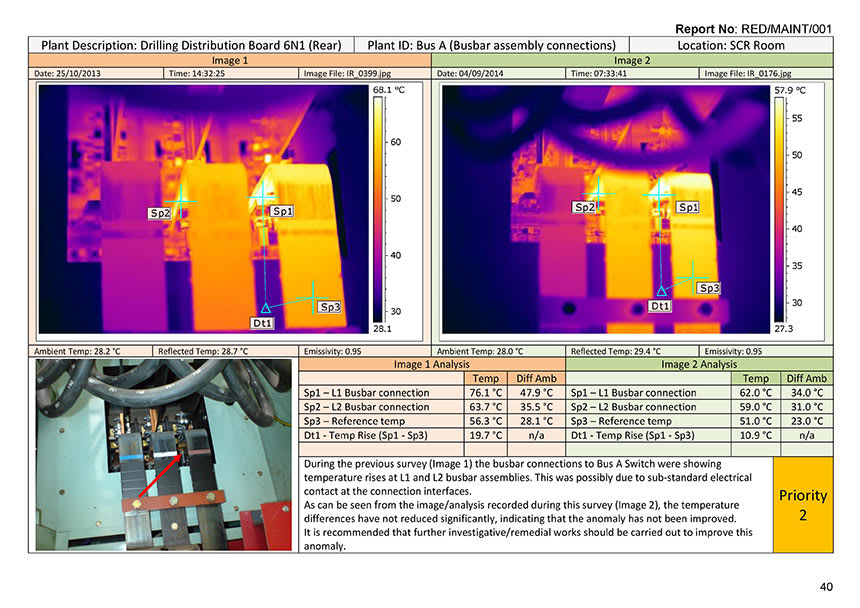Screen dimensions: 860x608
Task: Click the Dt1 label in Image 1
Action: pyautogui.click(x=262, y=323)
